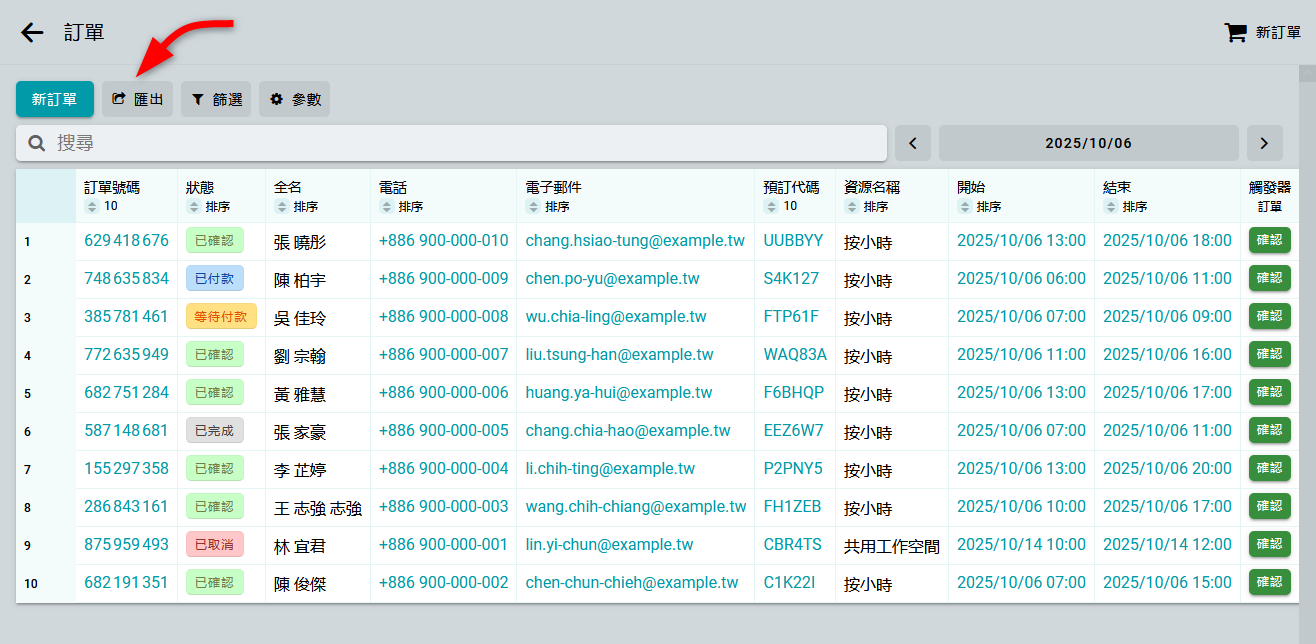Click the 已取消 status badge

214,545
